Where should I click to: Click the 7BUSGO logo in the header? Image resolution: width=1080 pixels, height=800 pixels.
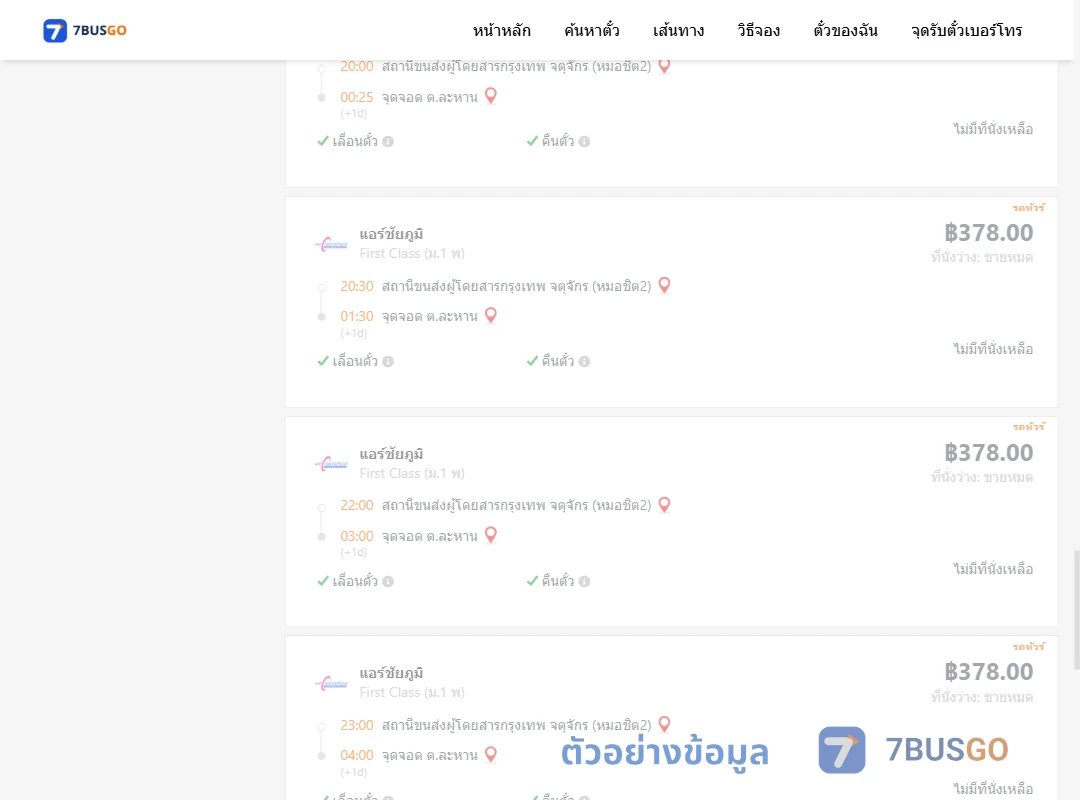(x=85, y=30)
